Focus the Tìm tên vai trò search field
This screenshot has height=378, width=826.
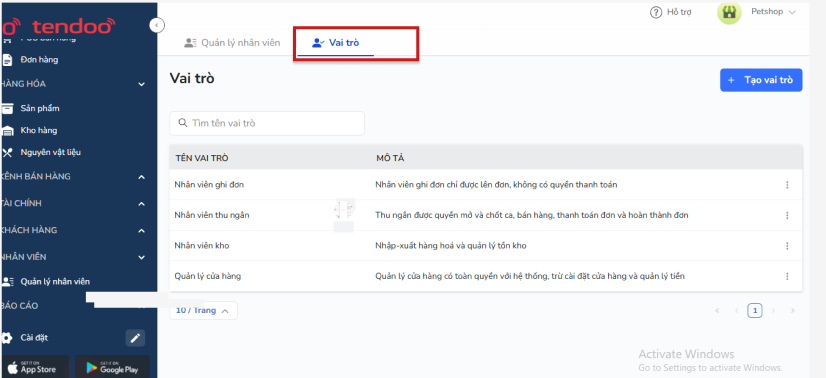267,123
